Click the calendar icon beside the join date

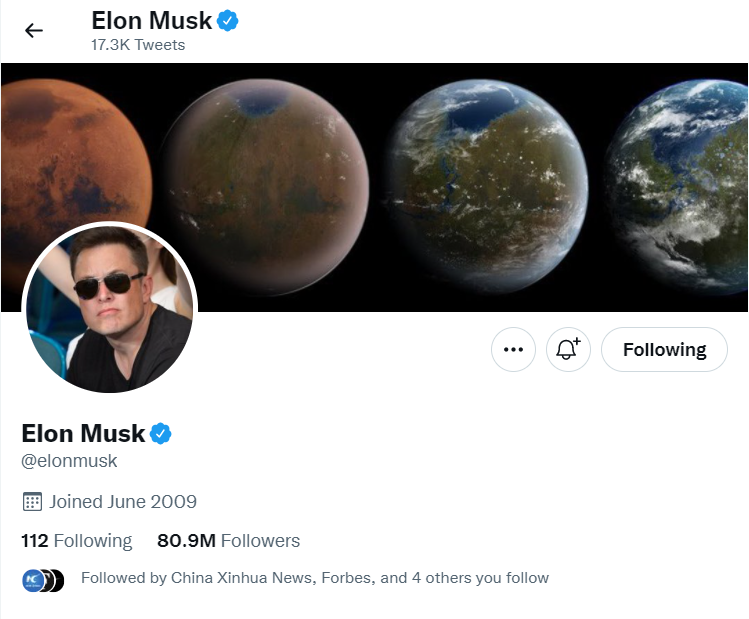[x=32, y=502]
